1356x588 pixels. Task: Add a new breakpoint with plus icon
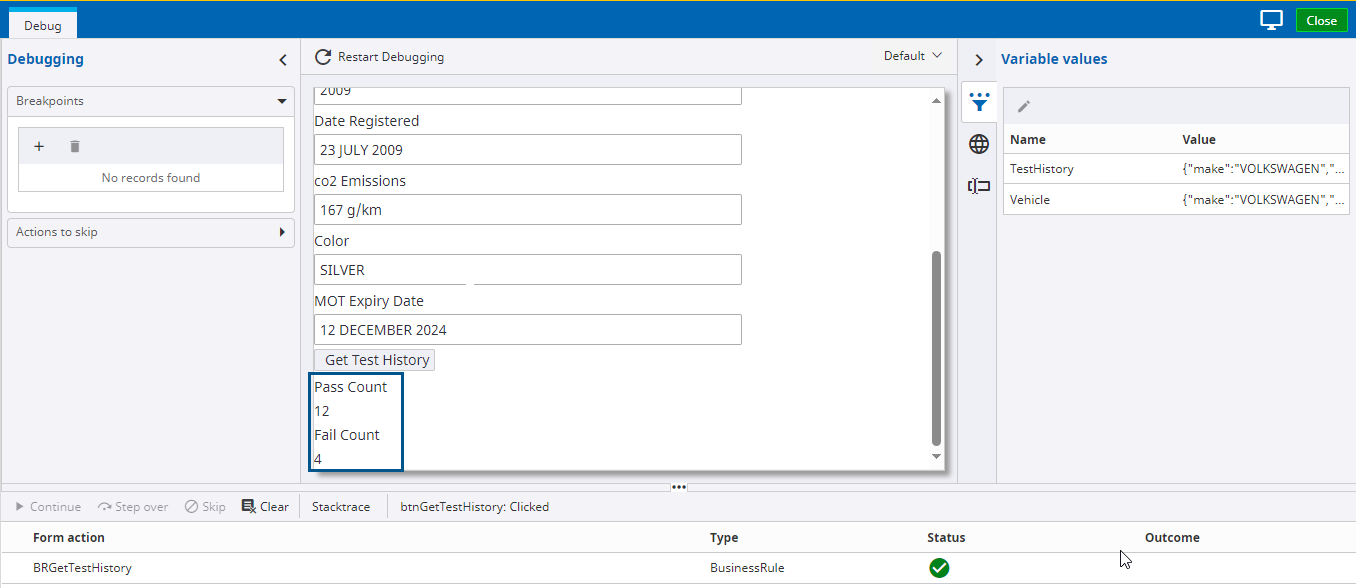pyautogui.click(x=39, y=146)
